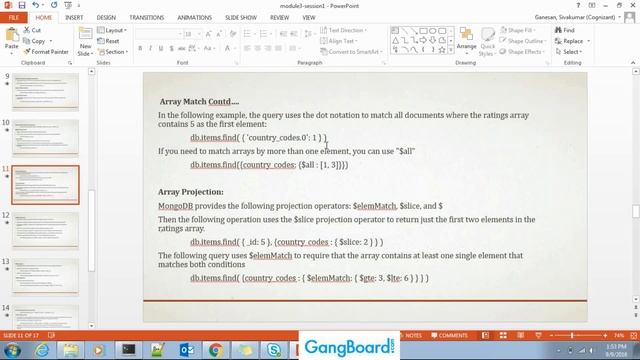640x360 pixels.
Task: Toggle align text right
Action: coord(268,48)
